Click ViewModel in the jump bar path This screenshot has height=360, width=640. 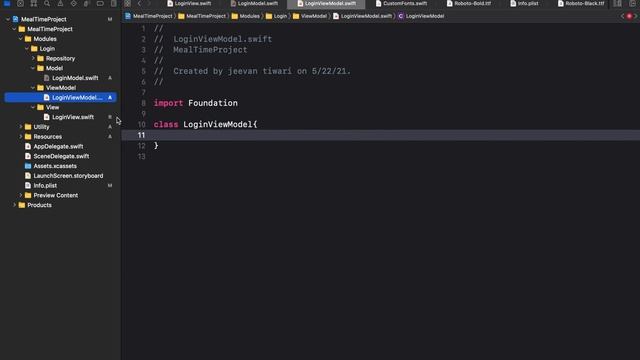pos(310,16)
